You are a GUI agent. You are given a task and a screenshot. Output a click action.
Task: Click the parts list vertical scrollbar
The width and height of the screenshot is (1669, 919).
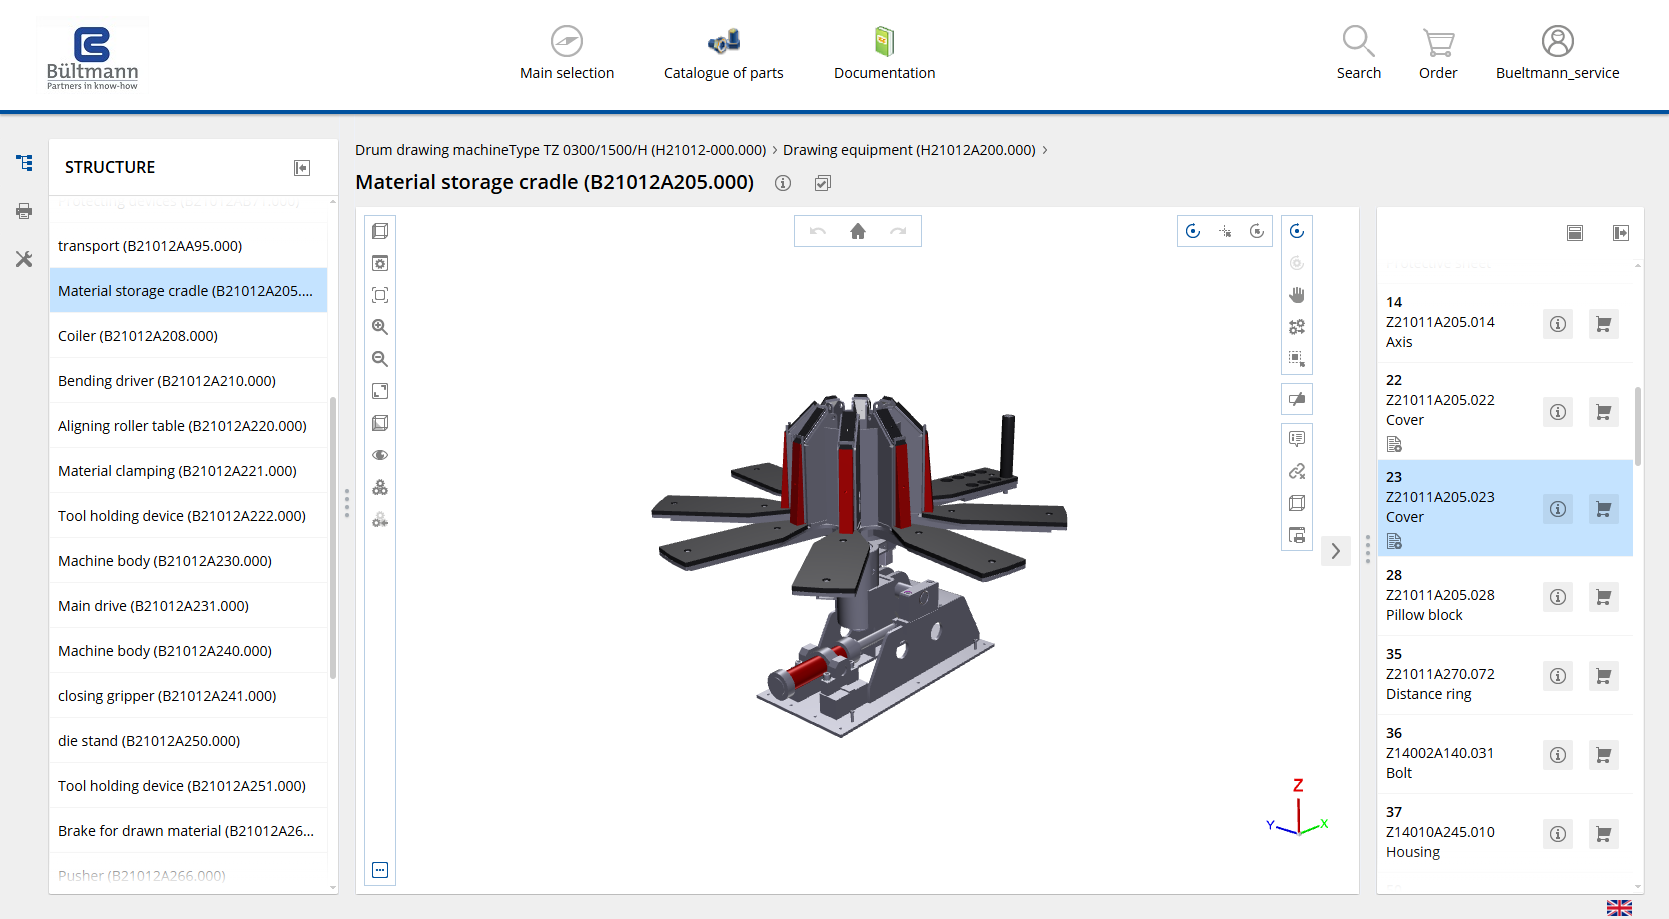pos(1637,427)
